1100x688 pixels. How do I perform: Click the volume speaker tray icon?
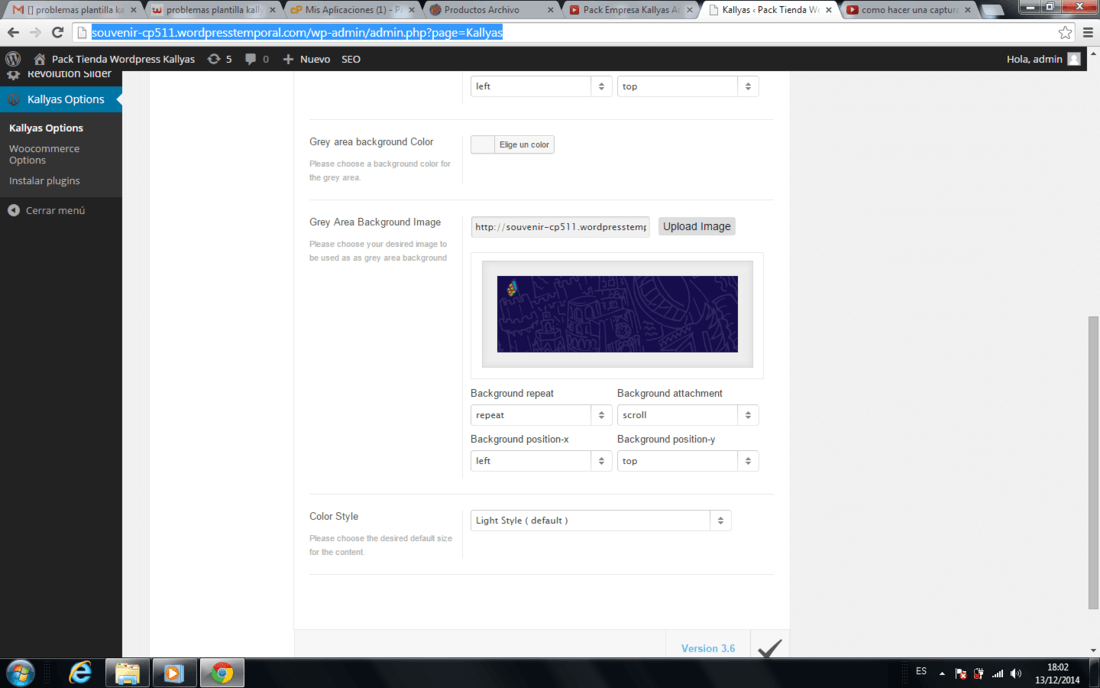1016,674
